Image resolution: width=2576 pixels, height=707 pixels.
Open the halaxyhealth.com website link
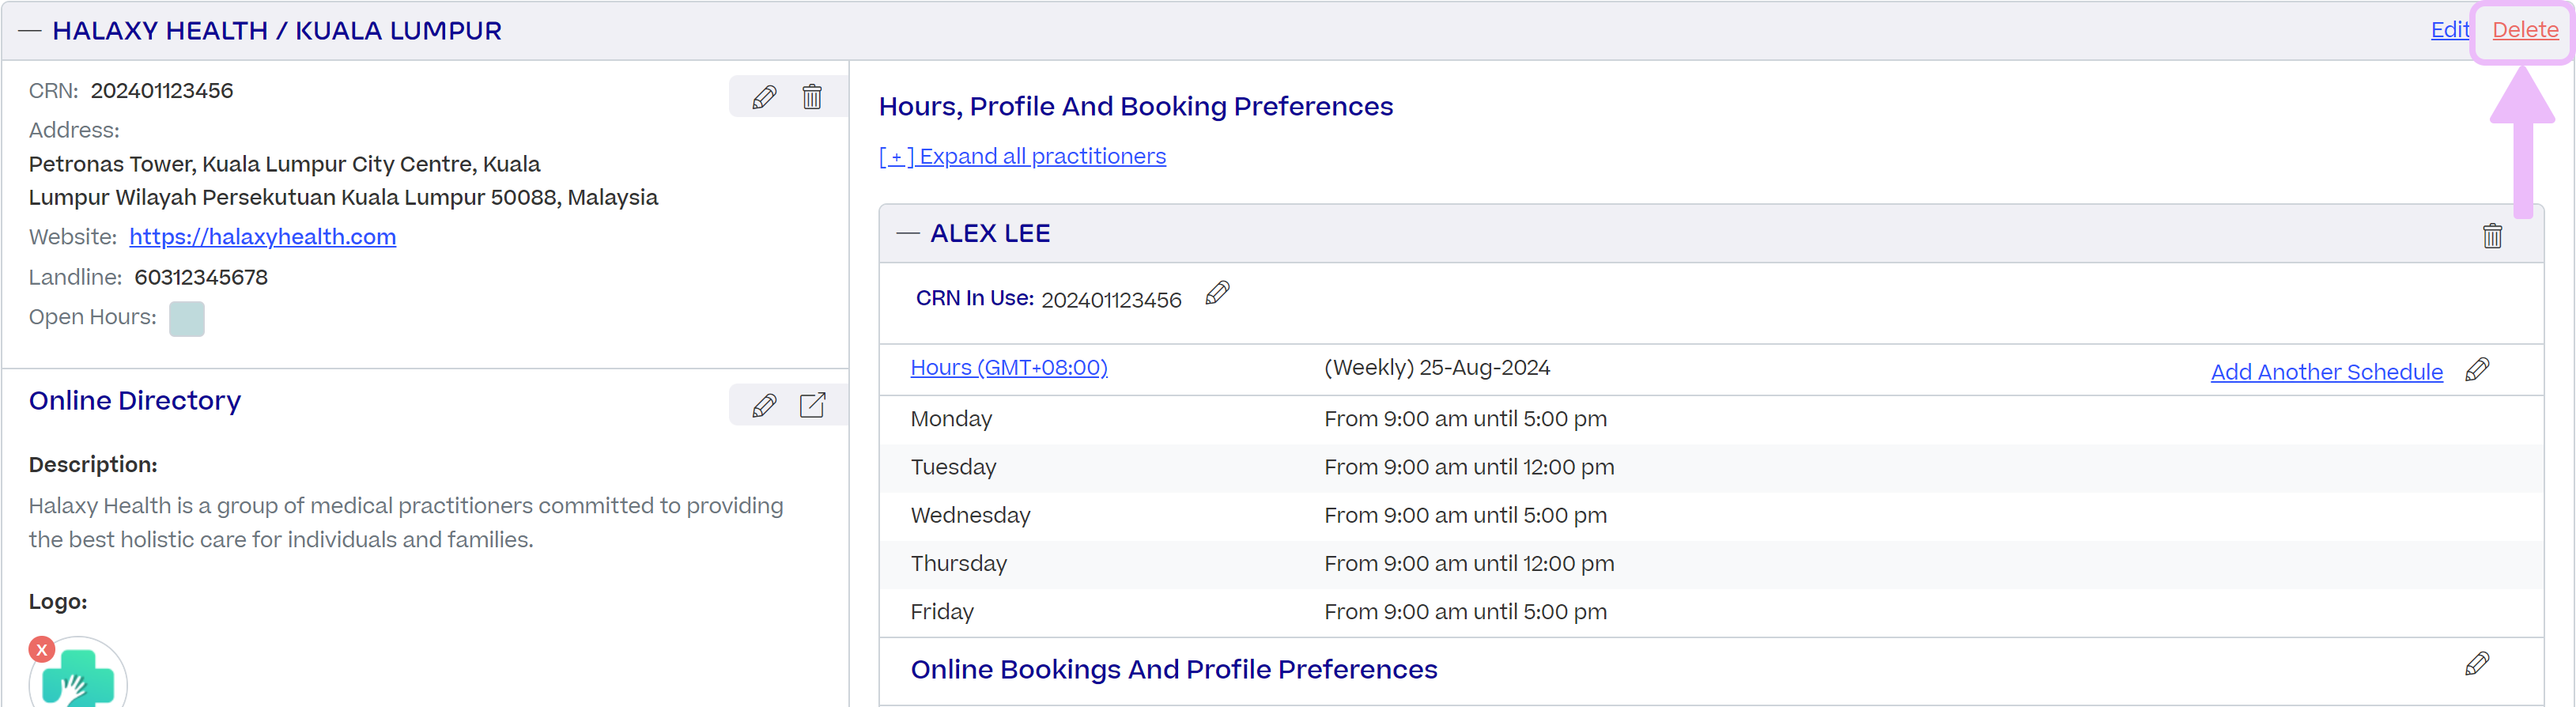click(263, 237)
